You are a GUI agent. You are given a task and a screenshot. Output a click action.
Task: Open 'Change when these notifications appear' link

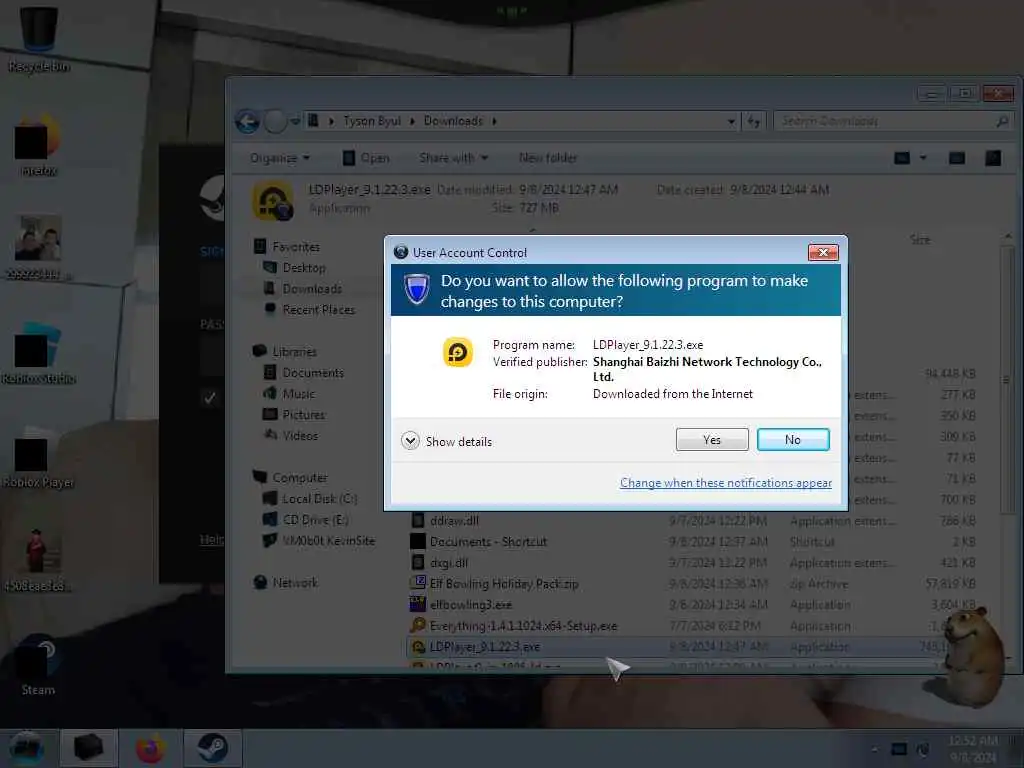coord(726,483)
